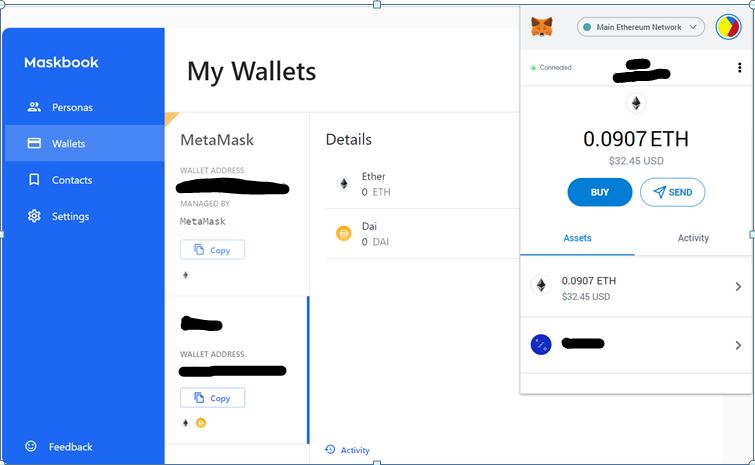The image size is (755, 465).
Task: Click the Feedback link in sidebar
Action: 59,447
